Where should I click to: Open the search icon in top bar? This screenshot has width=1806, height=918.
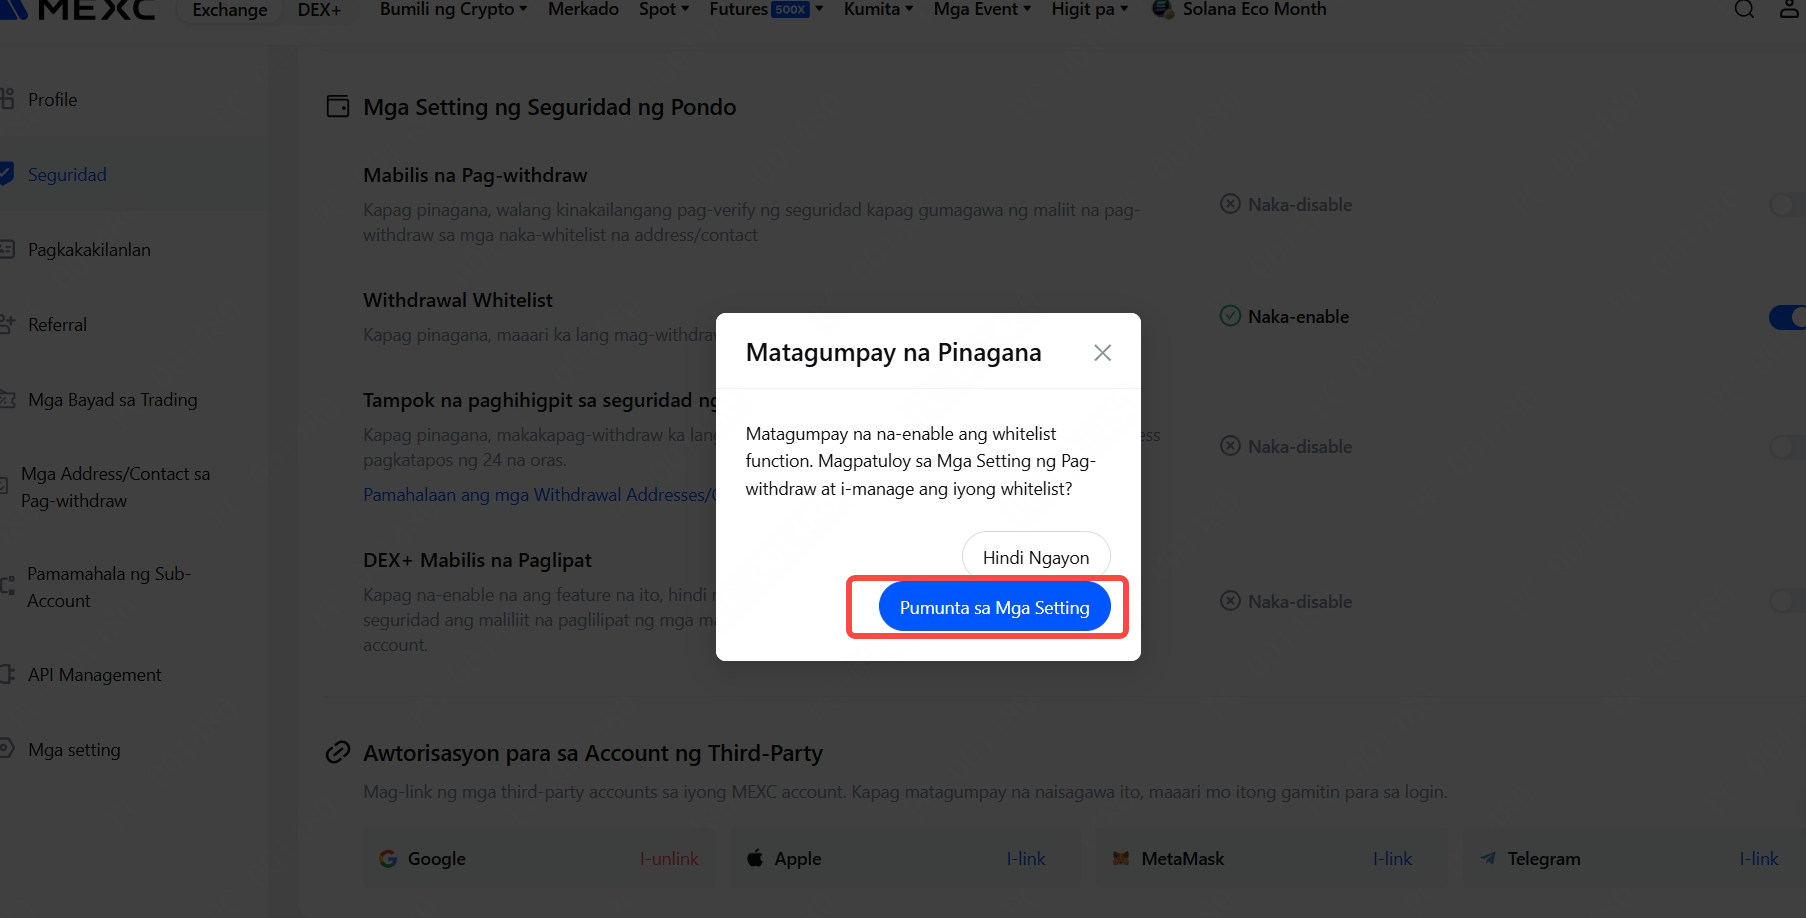coord(1744,9)
